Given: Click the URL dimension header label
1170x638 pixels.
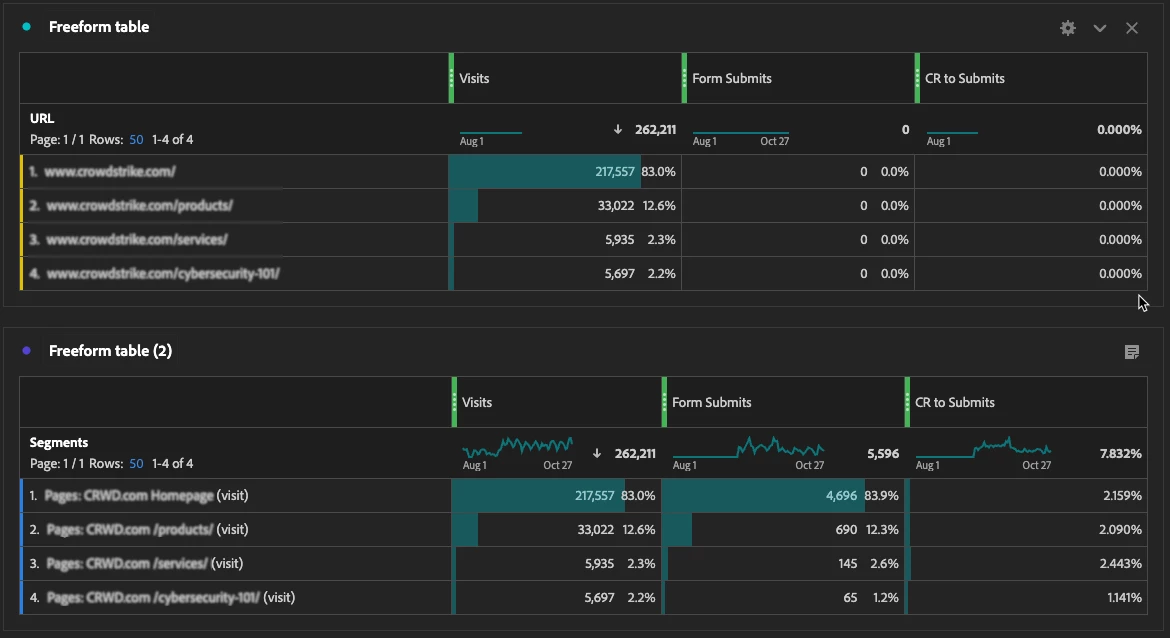Looking at the screenshot, I should [42, 119].
